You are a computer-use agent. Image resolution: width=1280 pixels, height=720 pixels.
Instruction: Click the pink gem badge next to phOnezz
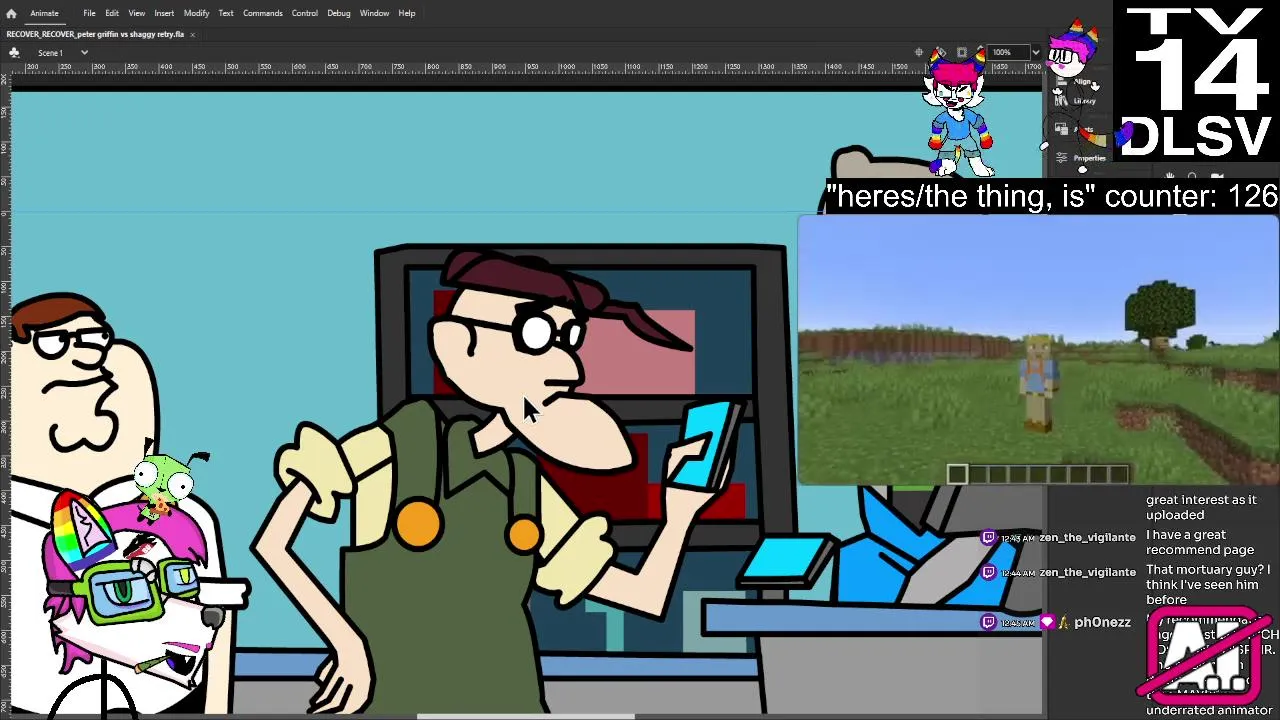[1047, 622]
